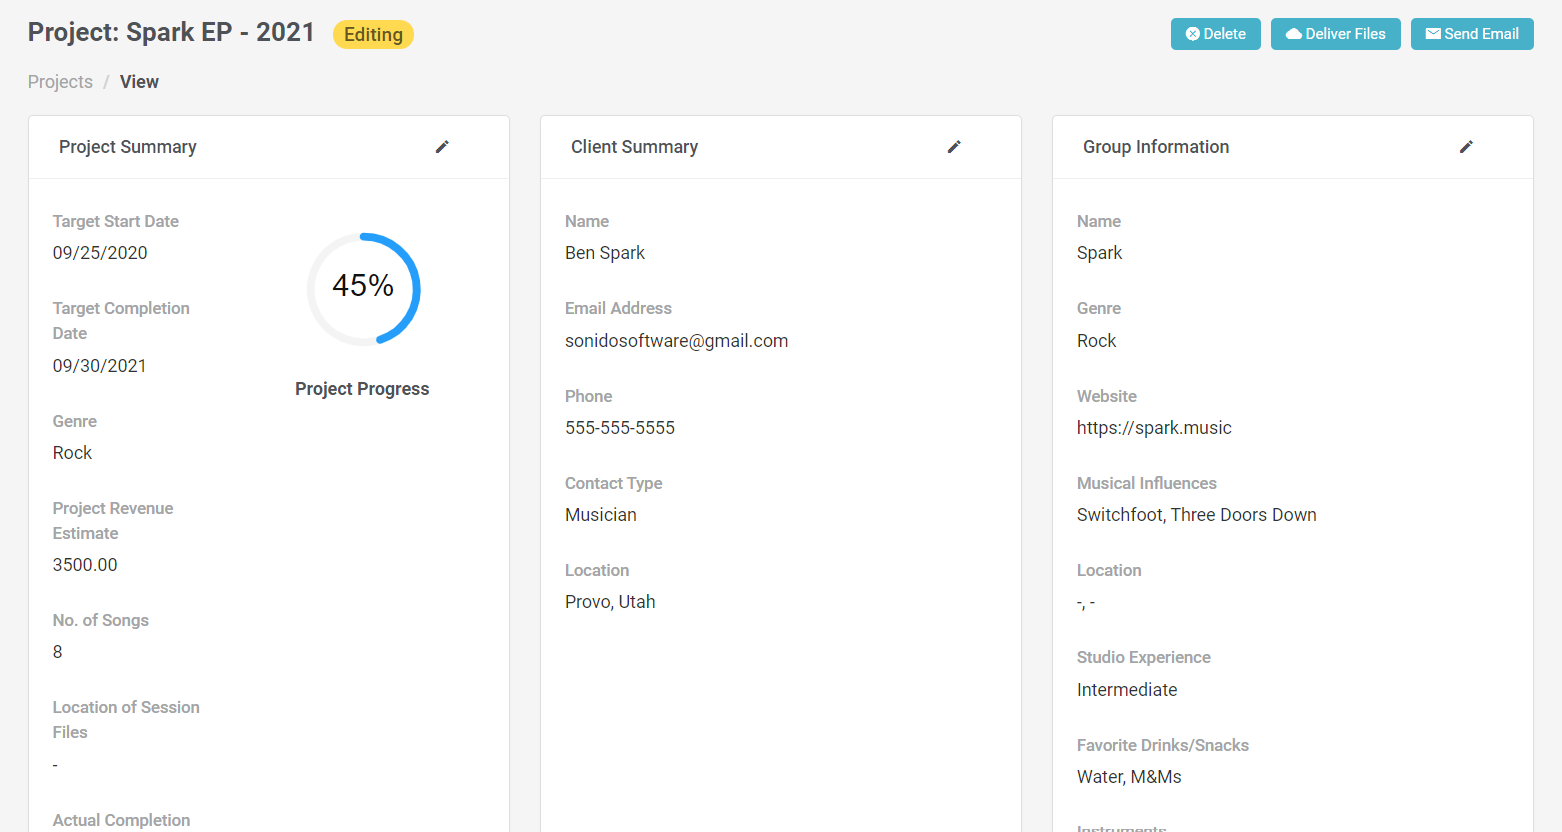Go back to Projects via breadcrumb

60,82
